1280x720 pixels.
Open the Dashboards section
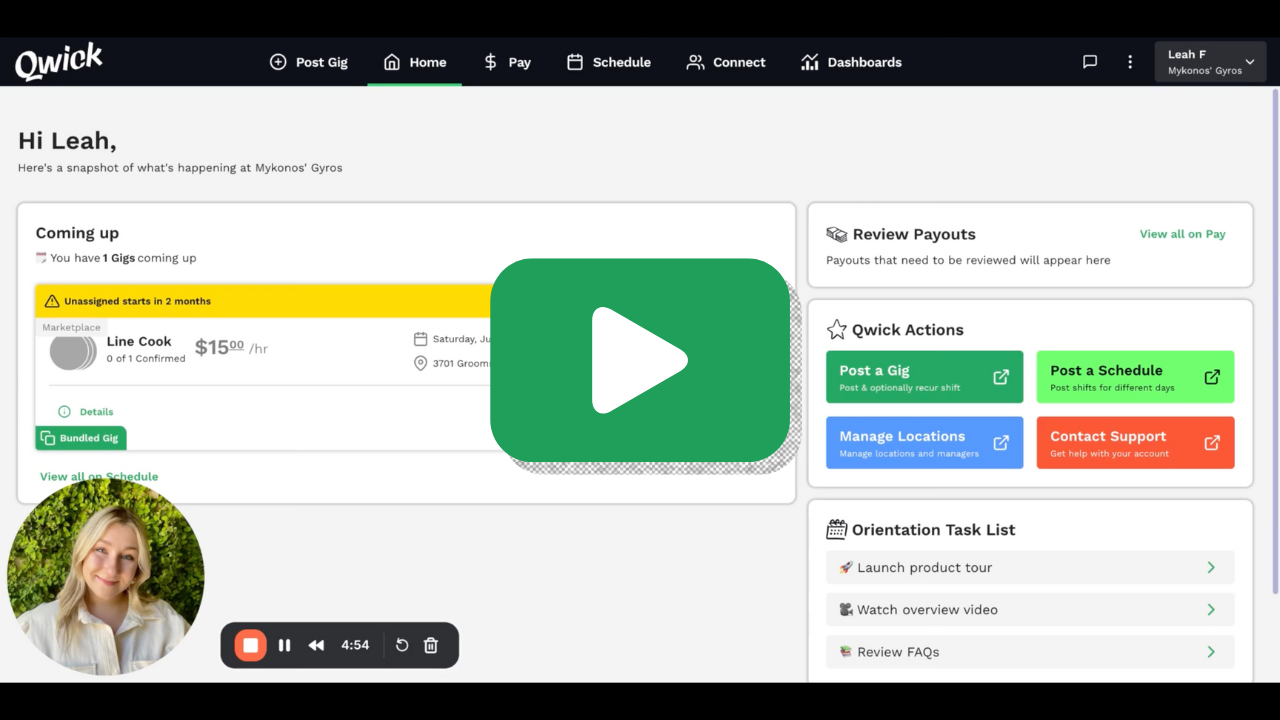[851, 62]
